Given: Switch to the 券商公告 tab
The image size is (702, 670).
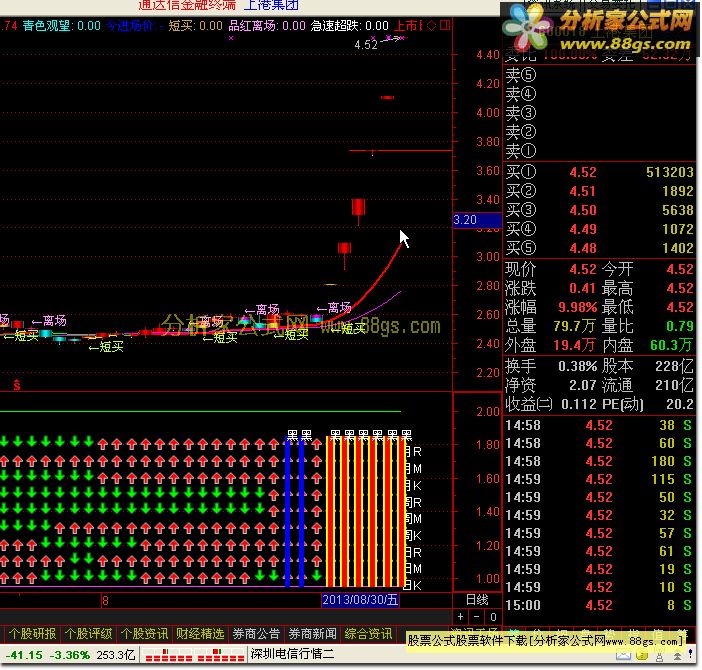Looking at the screenshot, I should (x=256, y=634).
